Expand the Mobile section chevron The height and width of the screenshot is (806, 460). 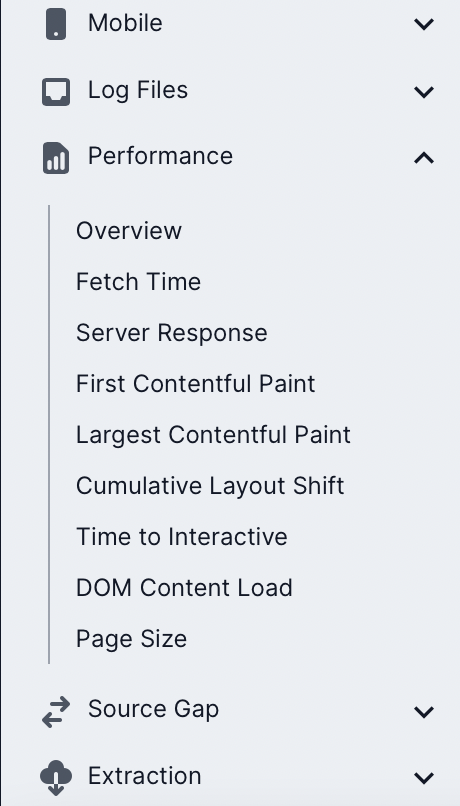click(424, 24)
